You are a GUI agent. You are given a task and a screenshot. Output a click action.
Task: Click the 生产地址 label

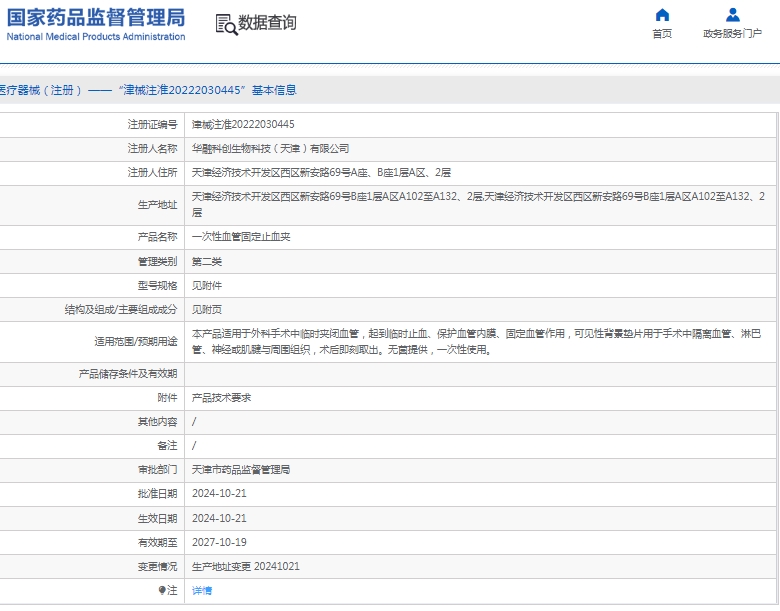point(157,205)
